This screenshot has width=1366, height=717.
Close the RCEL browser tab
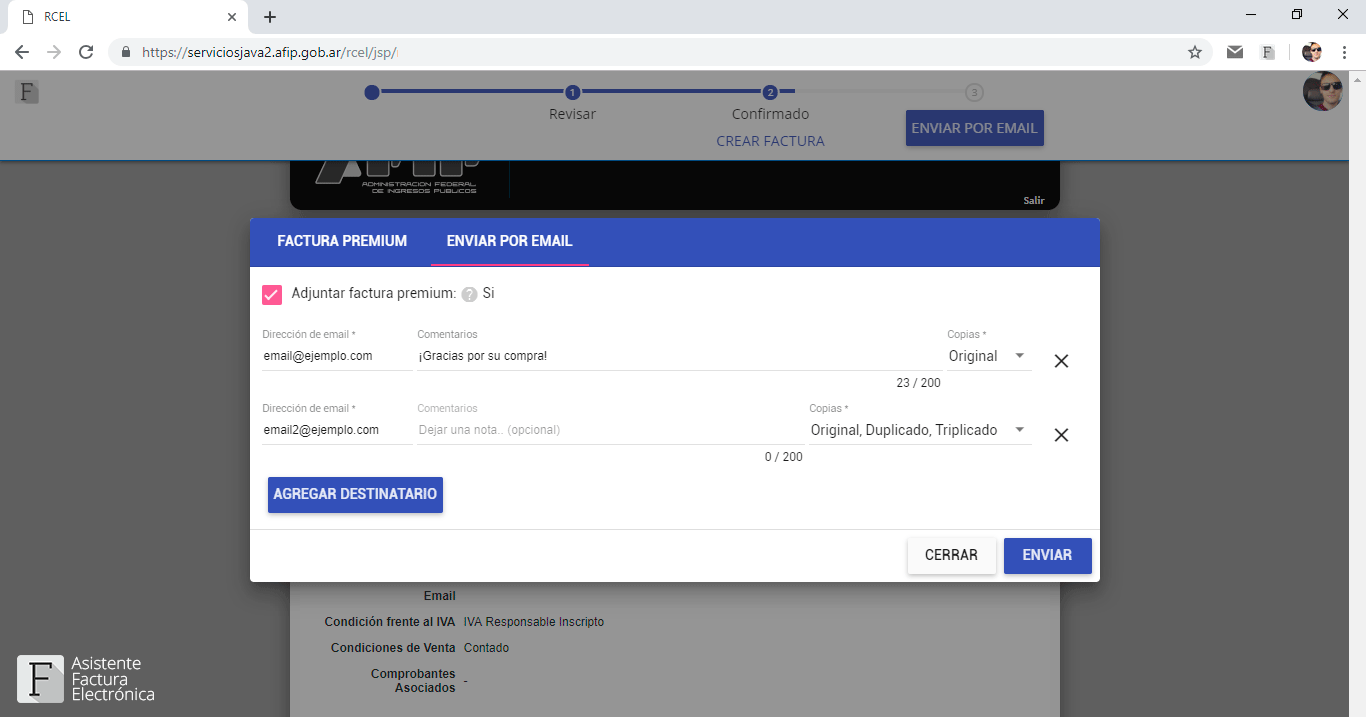[x=231, y=17]
